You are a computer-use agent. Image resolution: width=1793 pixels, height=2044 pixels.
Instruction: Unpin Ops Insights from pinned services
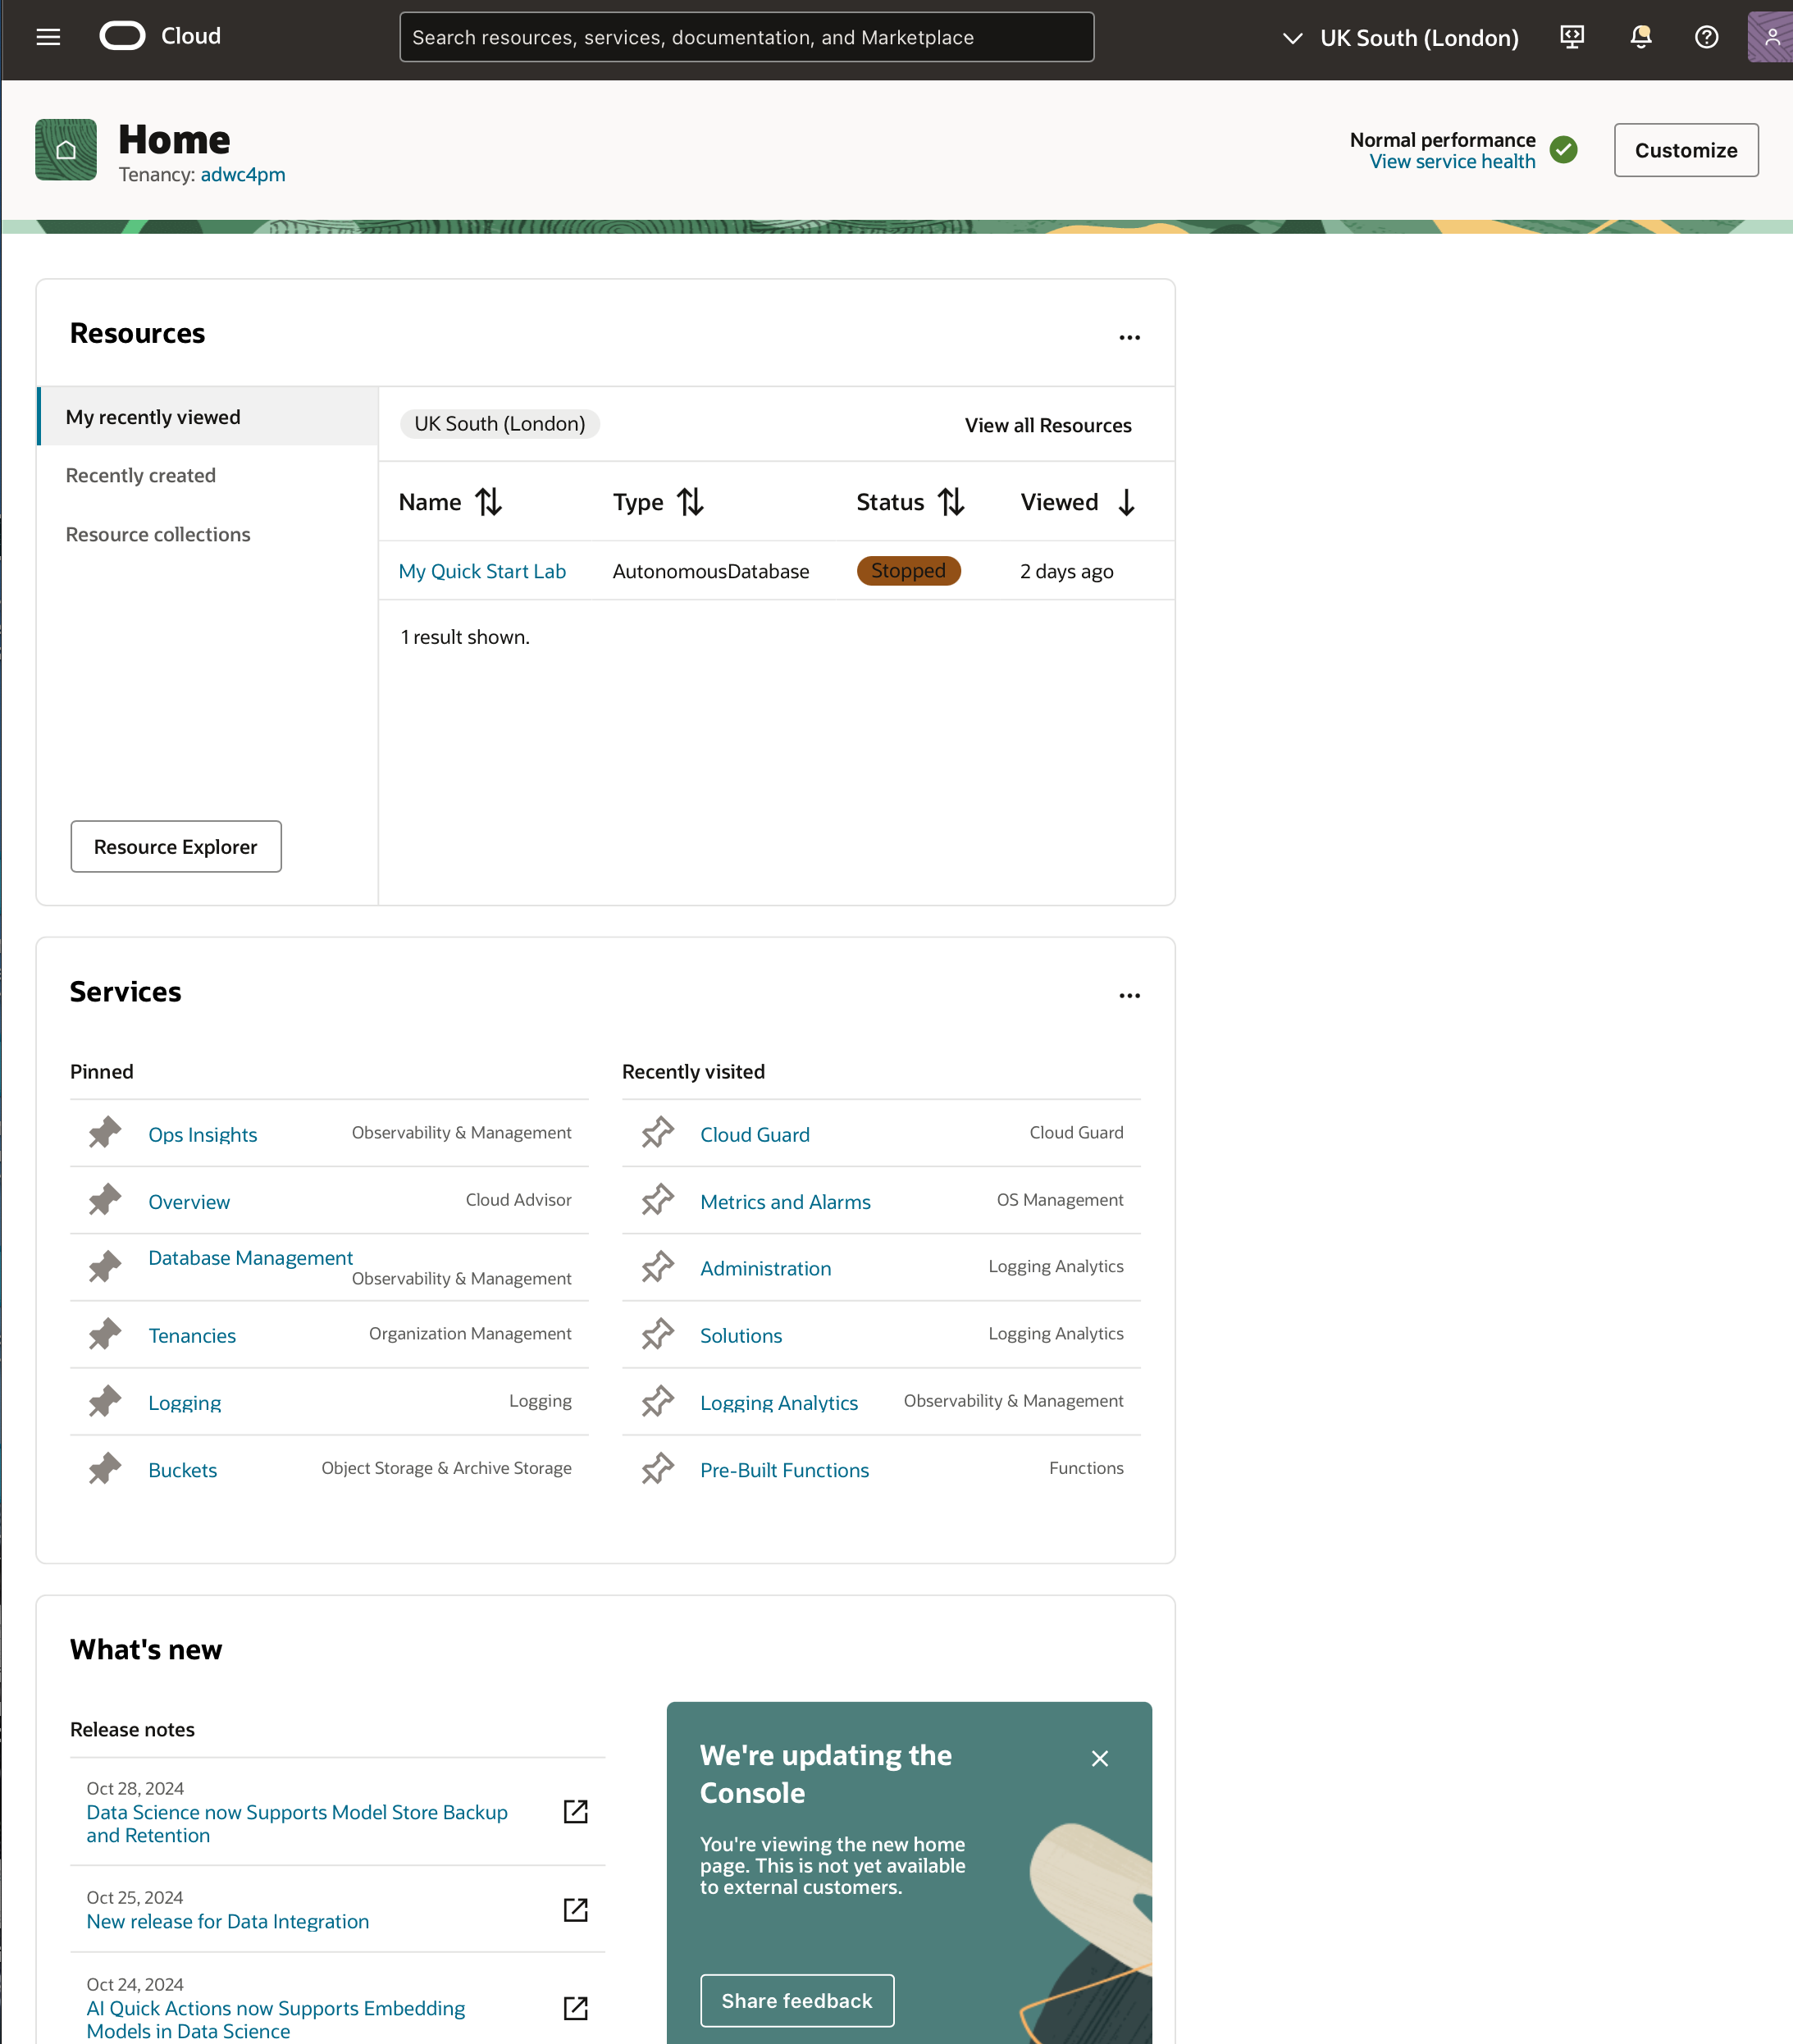tap(104, 1131)
